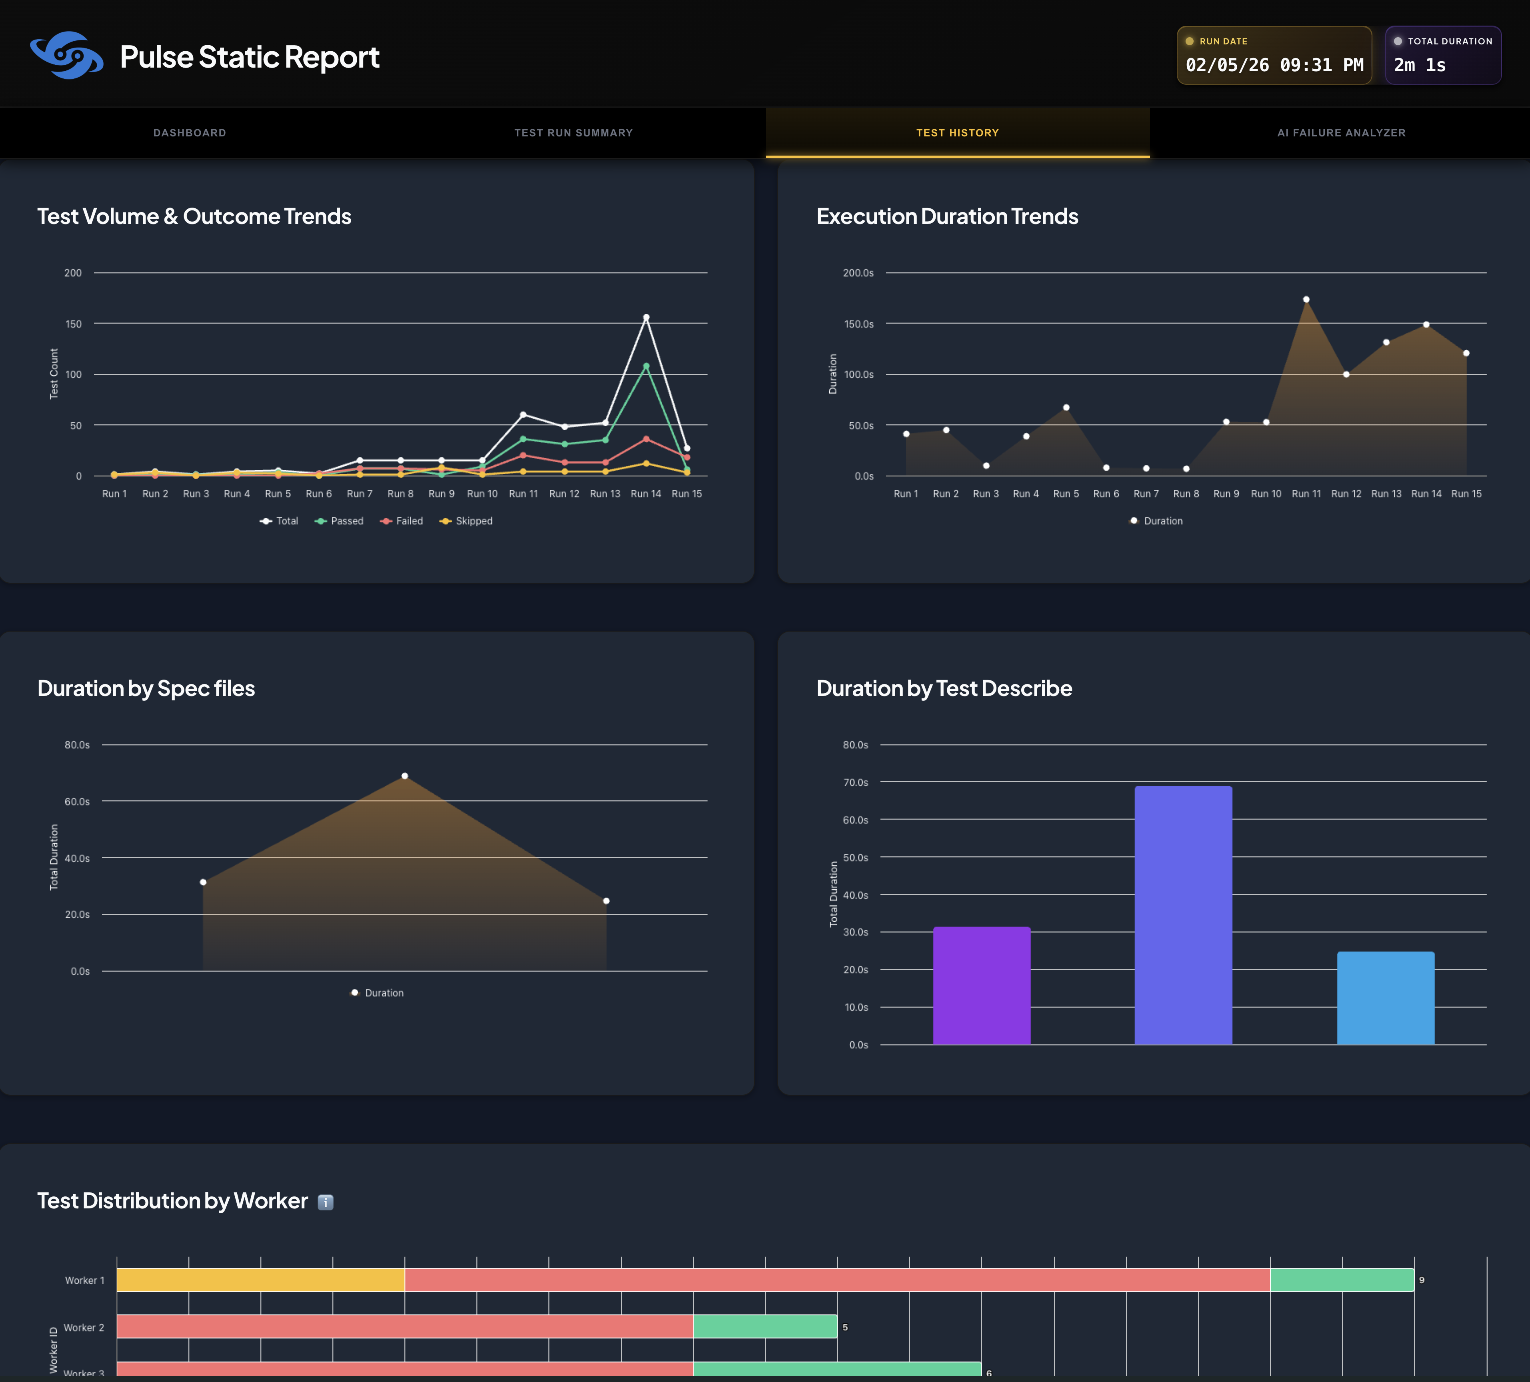This screenshot has width=1530, height=1382.
Task: Click the tallest bar in Duration by Test Describe
Action: click(1183, 915)
